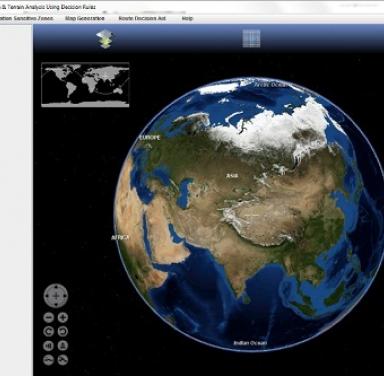Open the Help menu
This screenshot has width=384, height=376.
click(x=187, y=18)
